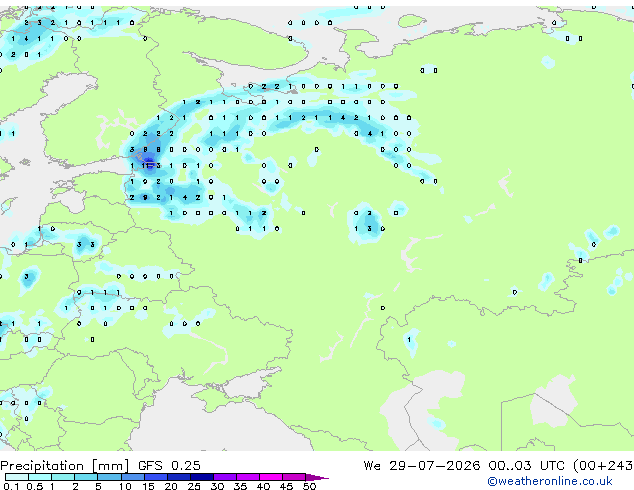The image size is (634, 490).
Task: Pick the purple legend swatch between 30 and 35
Action: (224, 477)
